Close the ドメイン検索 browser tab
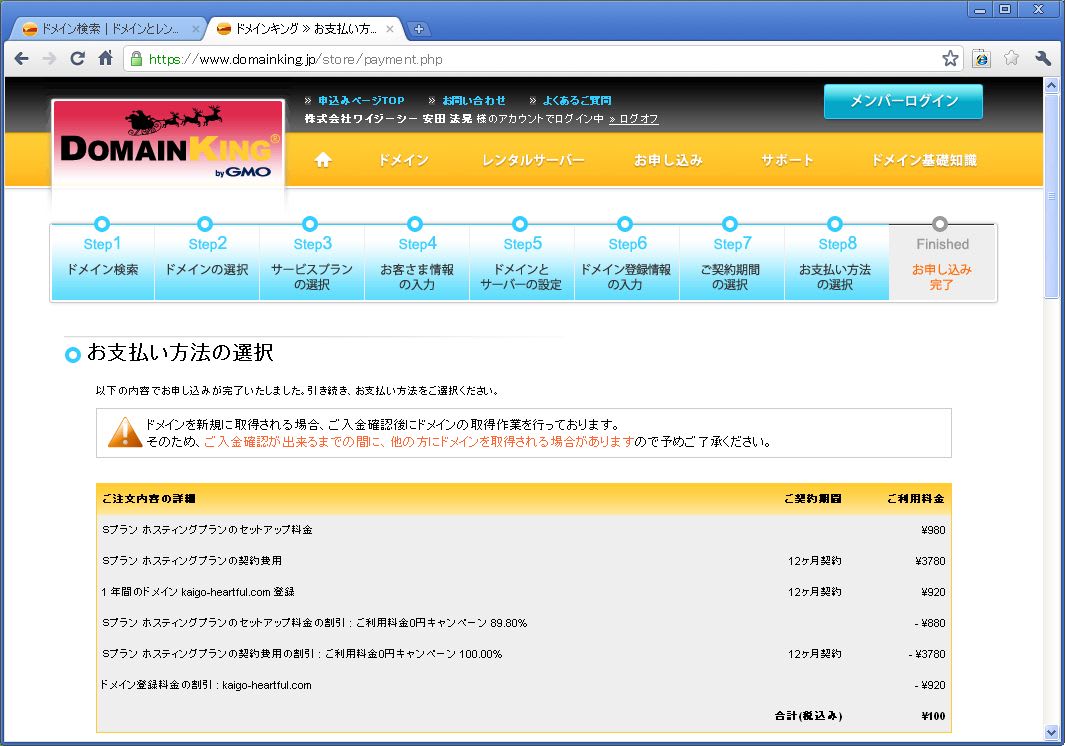The image size is (1065, 746). [196, 29]
